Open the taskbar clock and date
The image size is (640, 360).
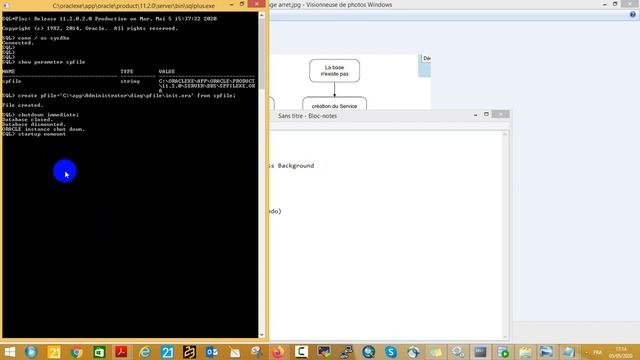coord(621,352)
